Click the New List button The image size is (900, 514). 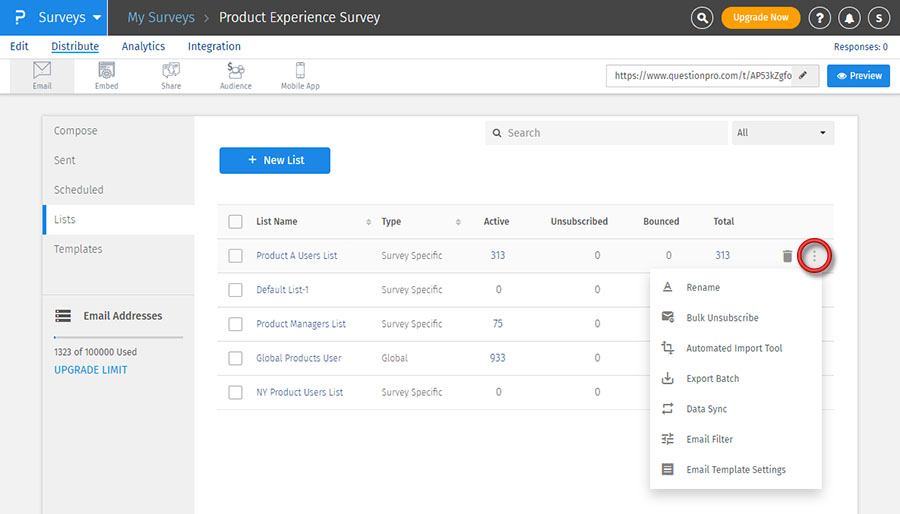pos(274,160)
